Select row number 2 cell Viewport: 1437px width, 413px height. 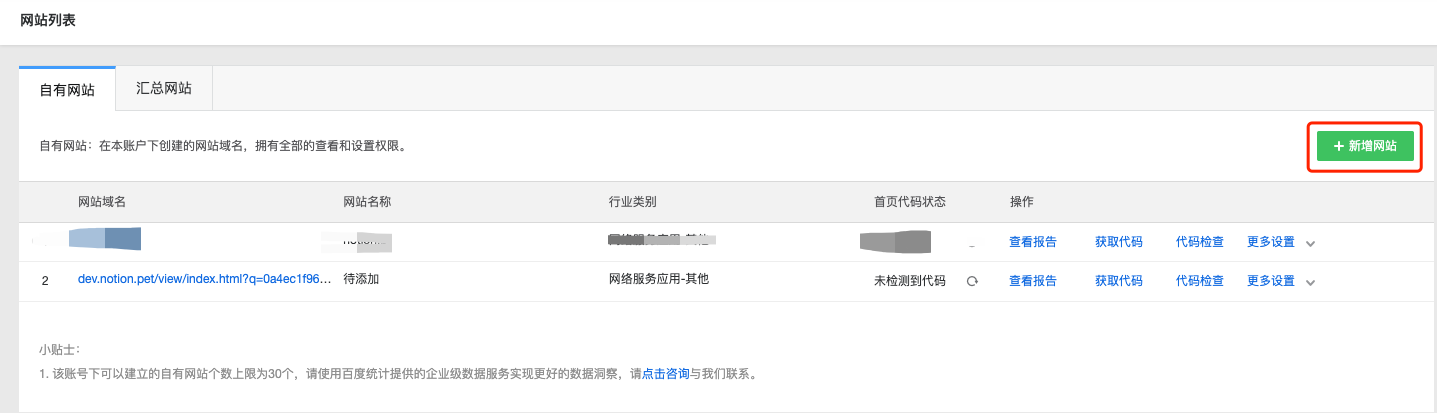[45, 281]
